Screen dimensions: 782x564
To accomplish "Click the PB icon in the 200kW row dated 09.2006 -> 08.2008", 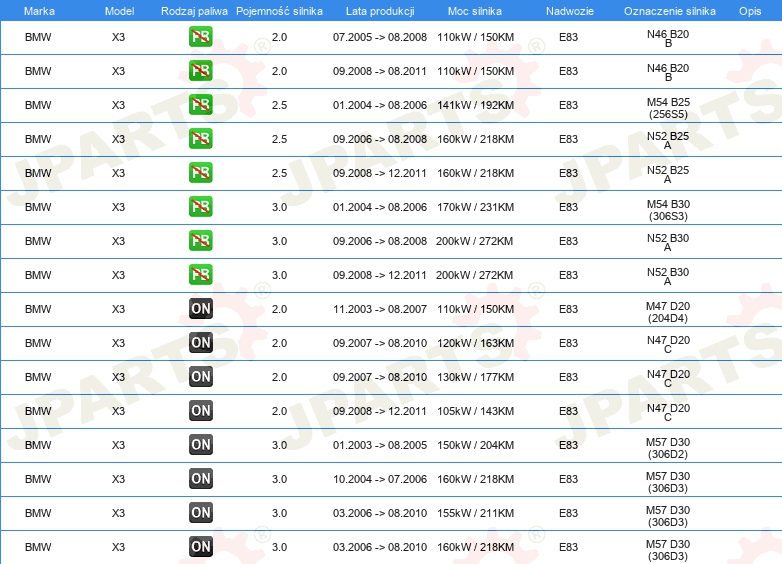I will [x=200, y=240].
